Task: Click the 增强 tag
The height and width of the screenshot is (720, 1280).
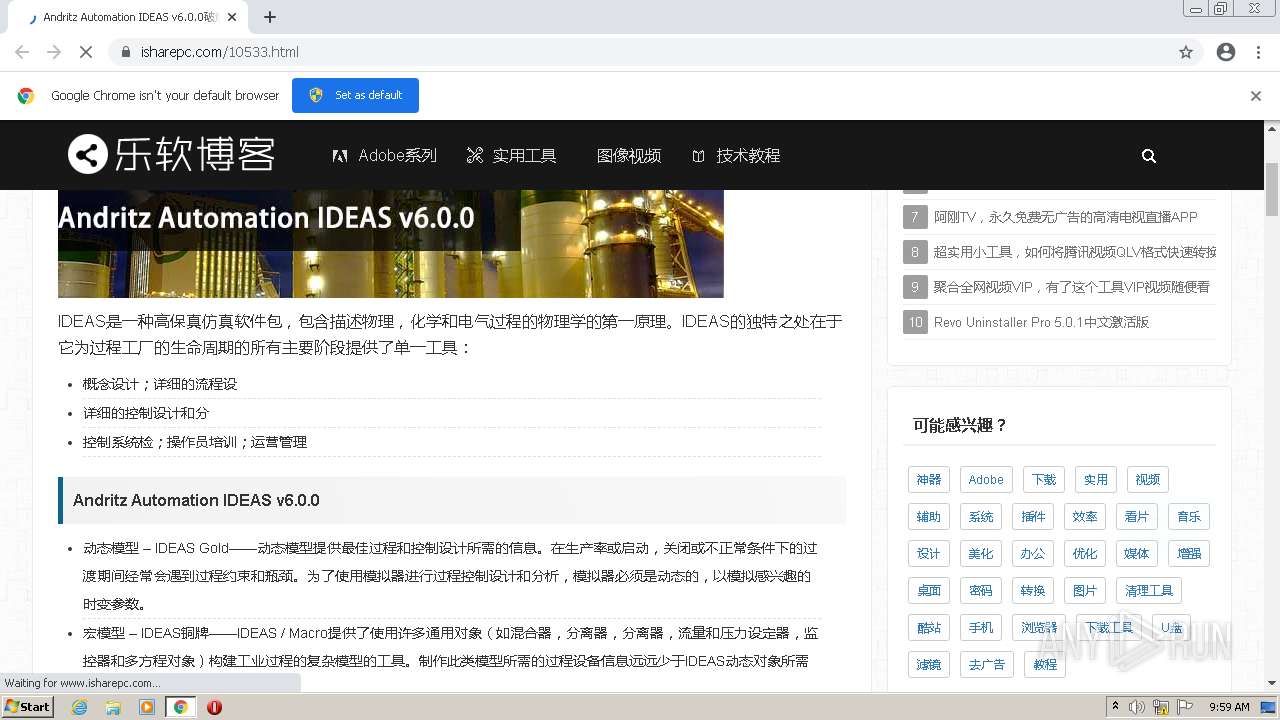Action: pyautogui.click(x=1189, y=554)
